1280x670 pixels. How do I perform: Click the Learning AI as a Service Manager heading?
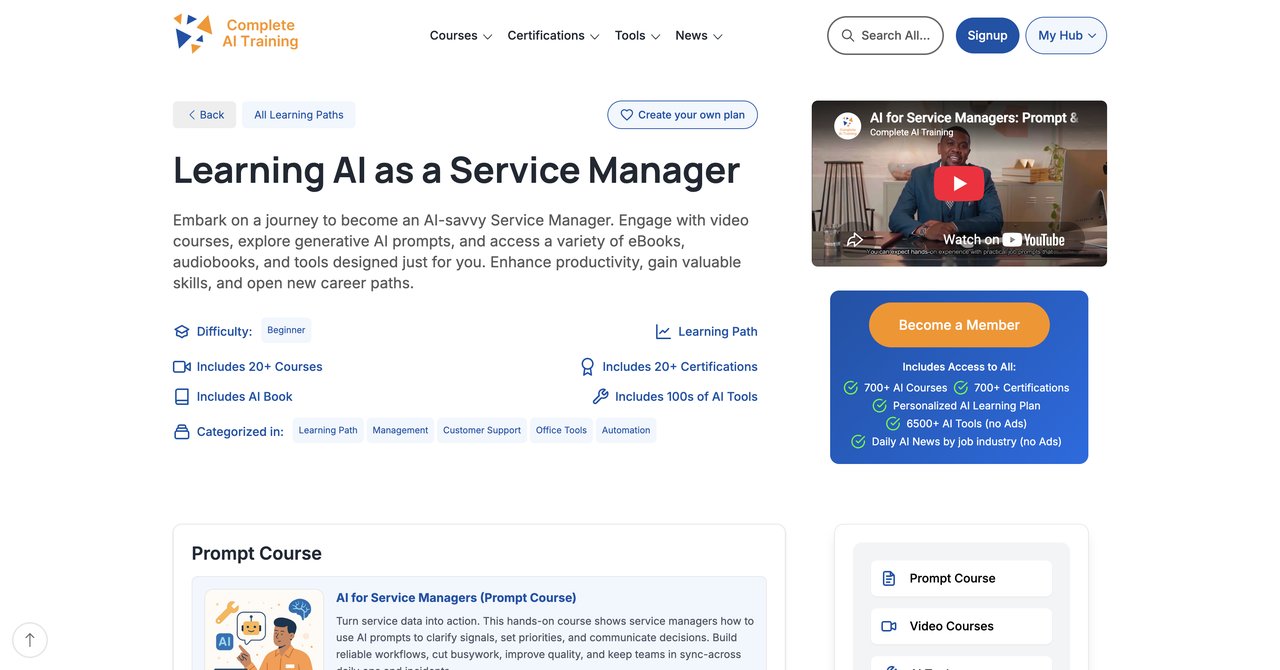(x=456, y=170)
